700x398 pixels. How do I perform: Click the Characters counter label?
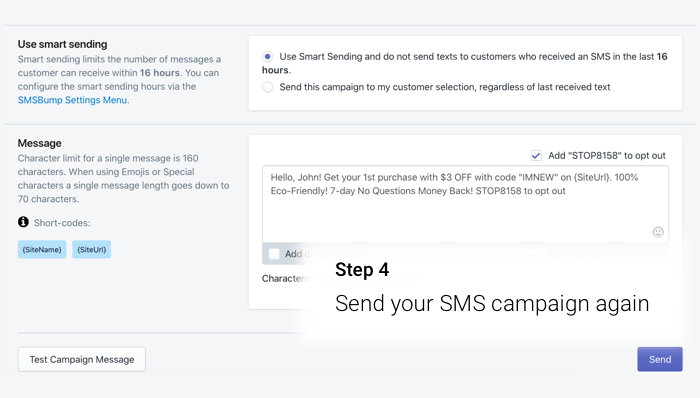pyautogui.click(x=286, y=278)
